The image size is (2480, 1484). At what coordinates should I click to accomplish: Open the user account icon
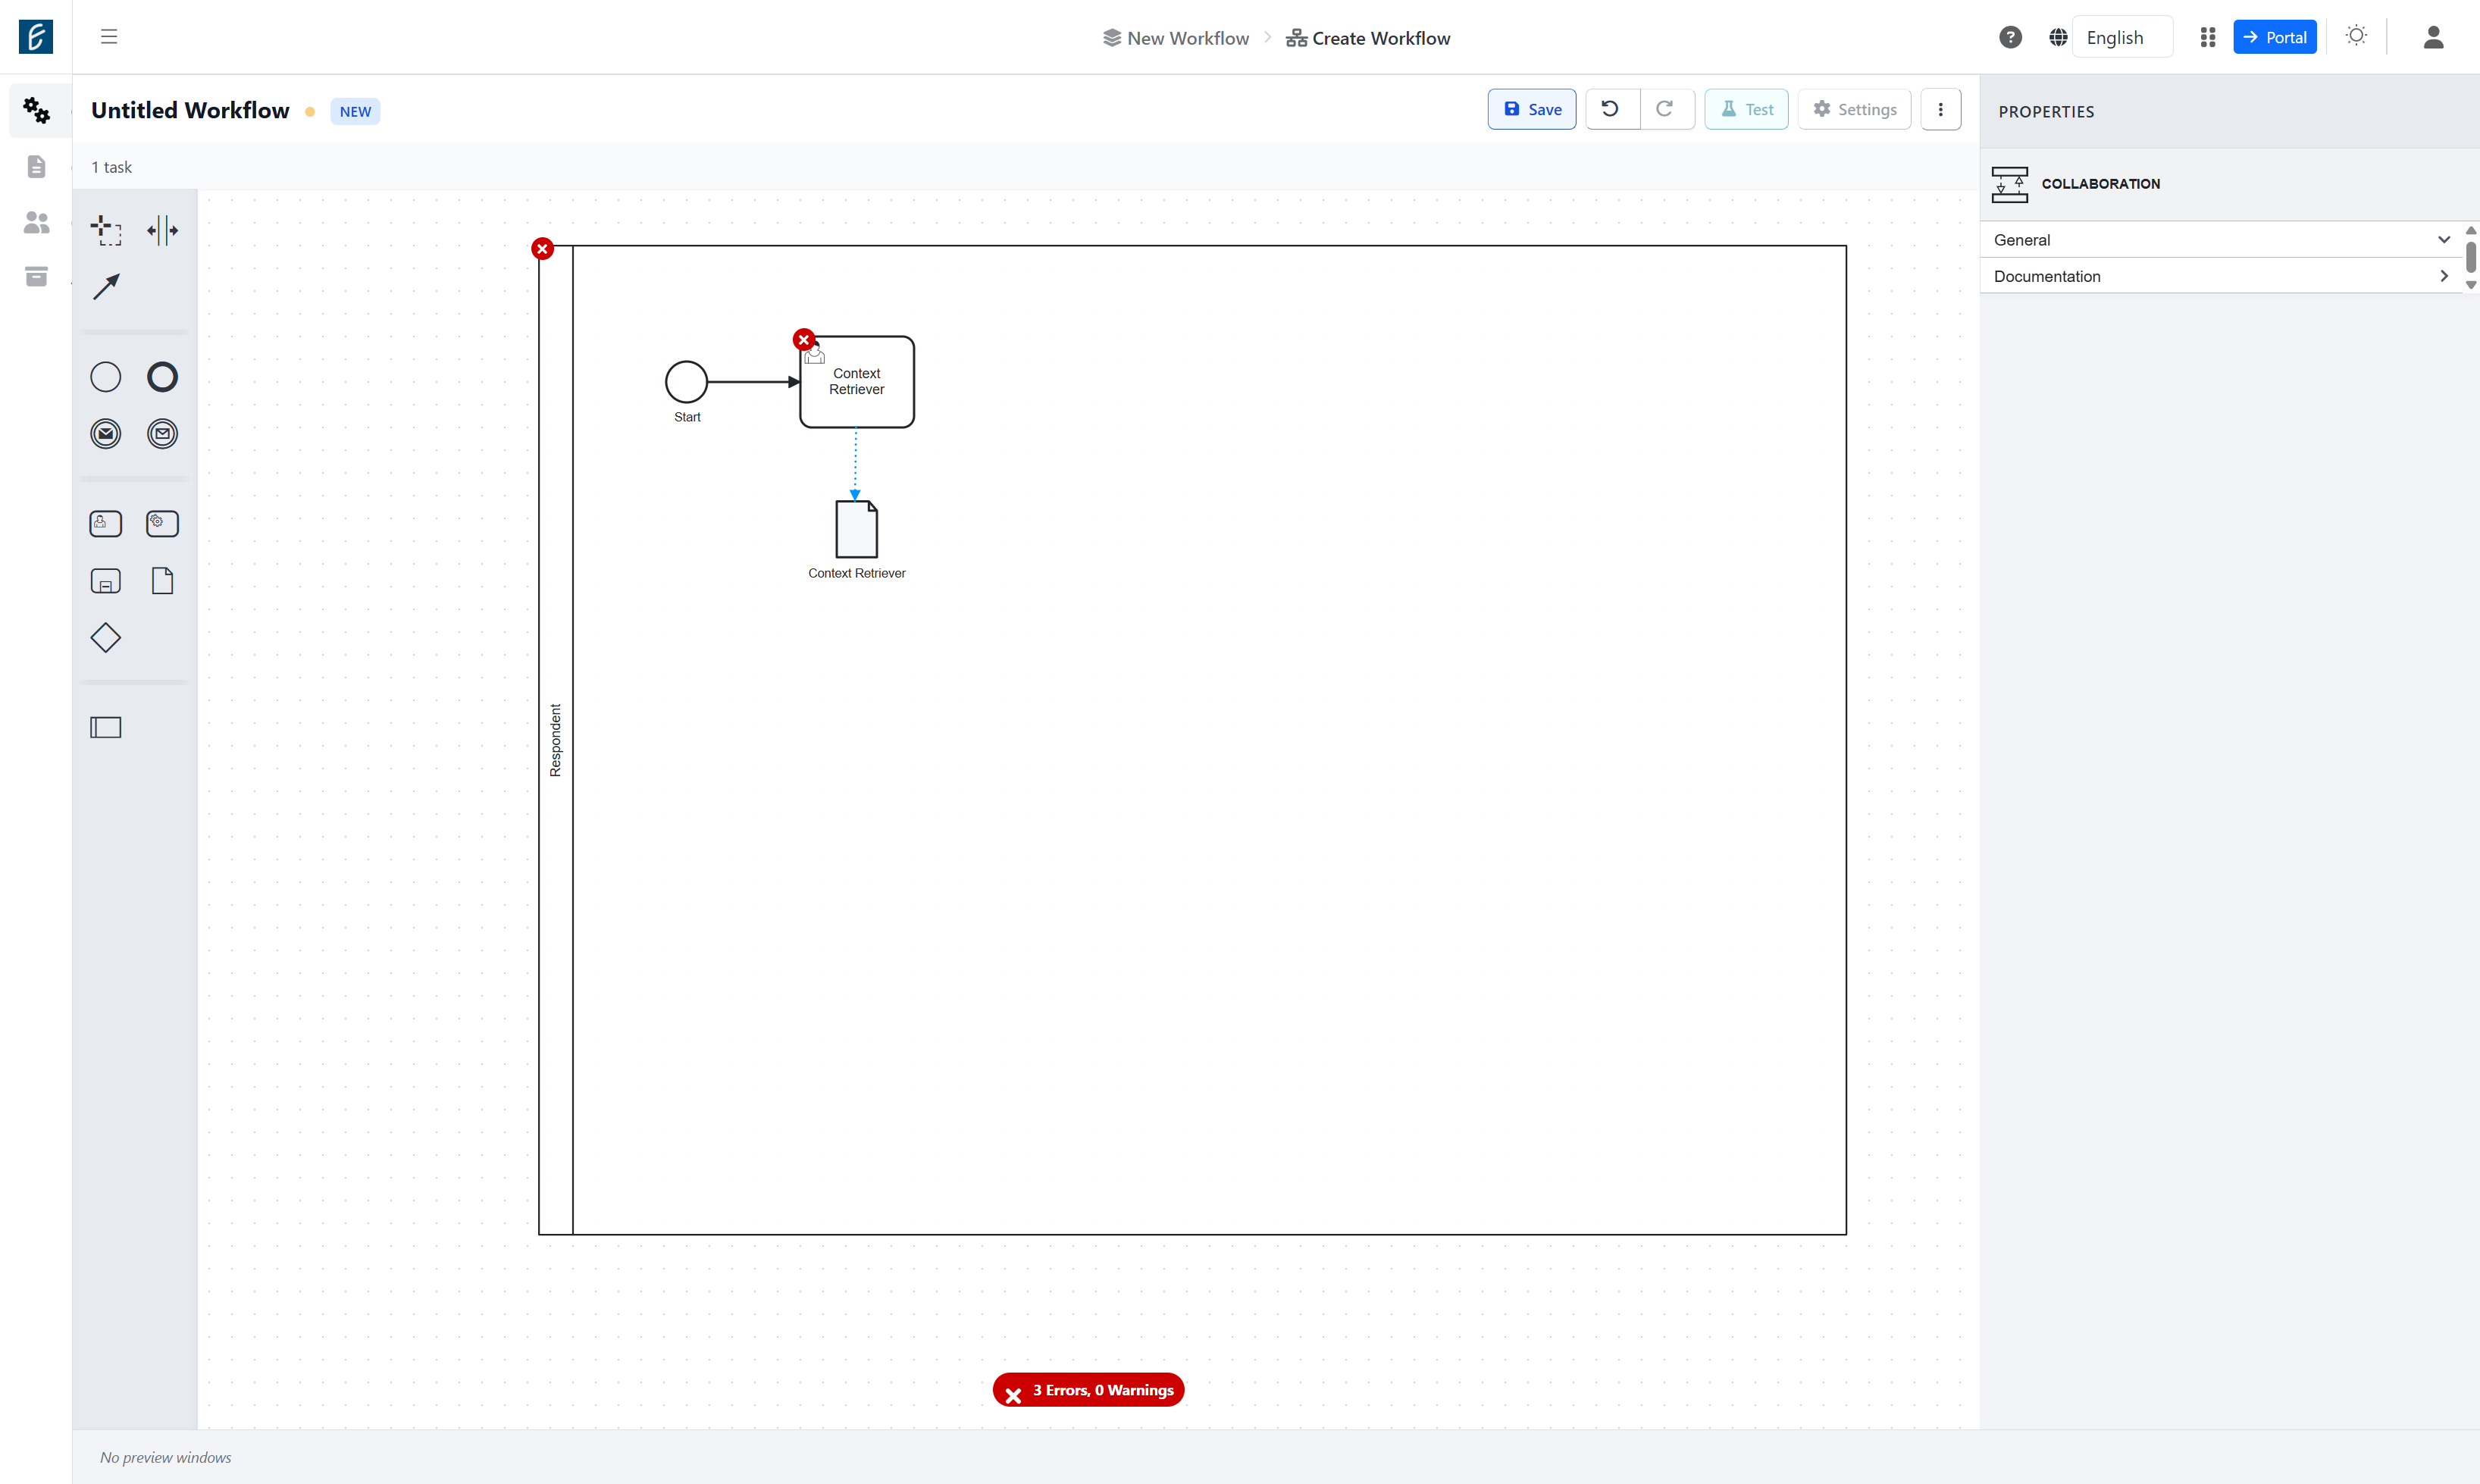(2433, 38)
